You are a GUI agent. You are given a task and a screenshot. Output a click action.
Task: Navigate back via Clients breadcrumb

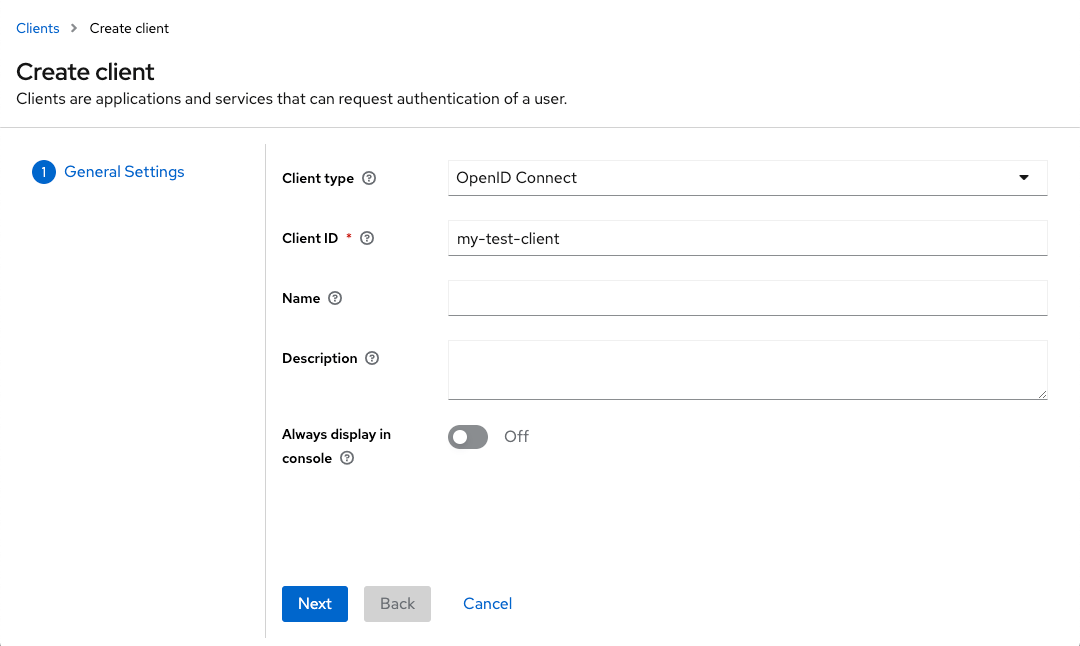(37, 28)
